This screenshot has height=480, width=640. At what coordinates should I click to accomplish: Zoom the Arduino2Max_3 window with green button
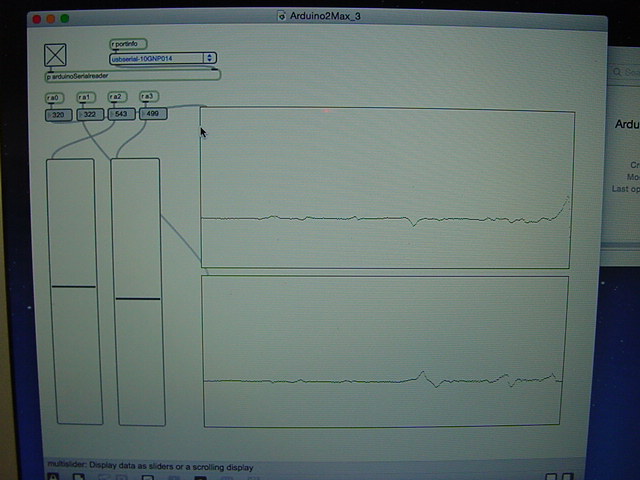(x=64, y=18)
